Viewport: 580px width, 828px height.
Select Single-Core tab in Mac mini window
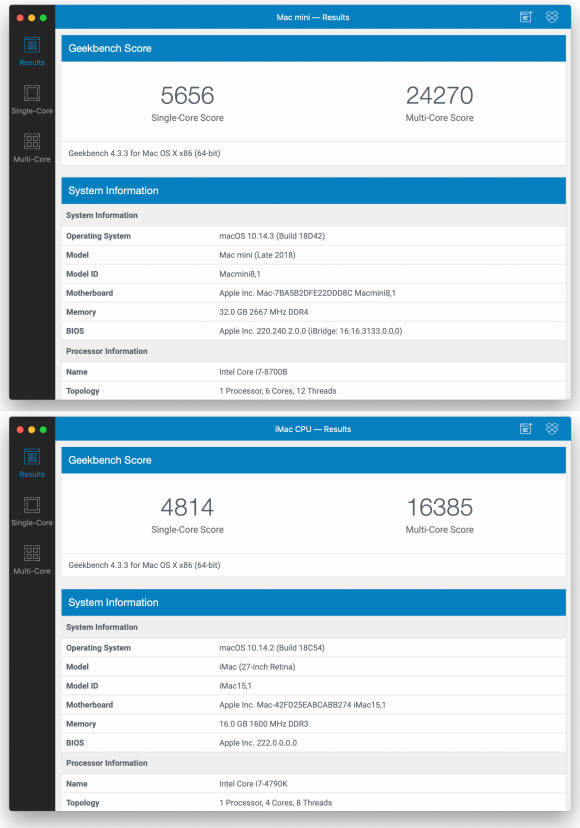point(32,99)
